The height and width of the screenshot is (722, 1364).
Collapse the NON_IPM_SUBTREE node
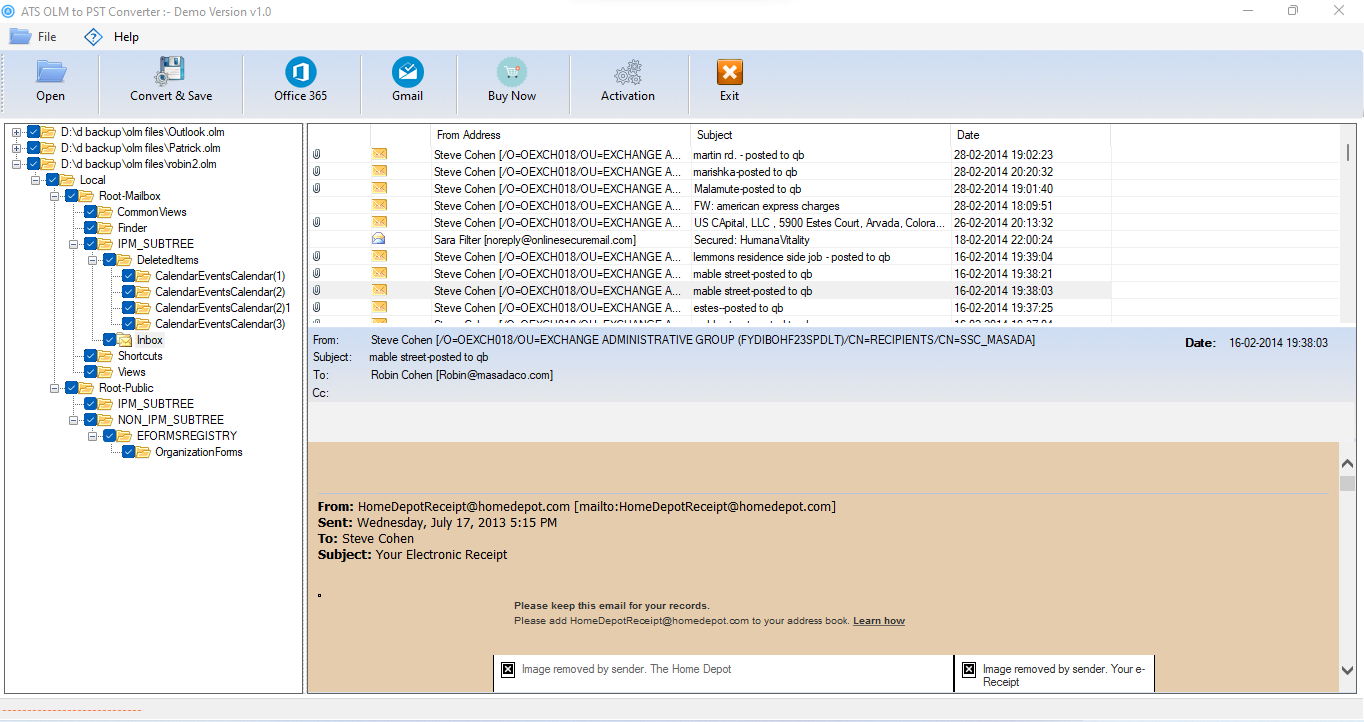(x=73, y=420)
